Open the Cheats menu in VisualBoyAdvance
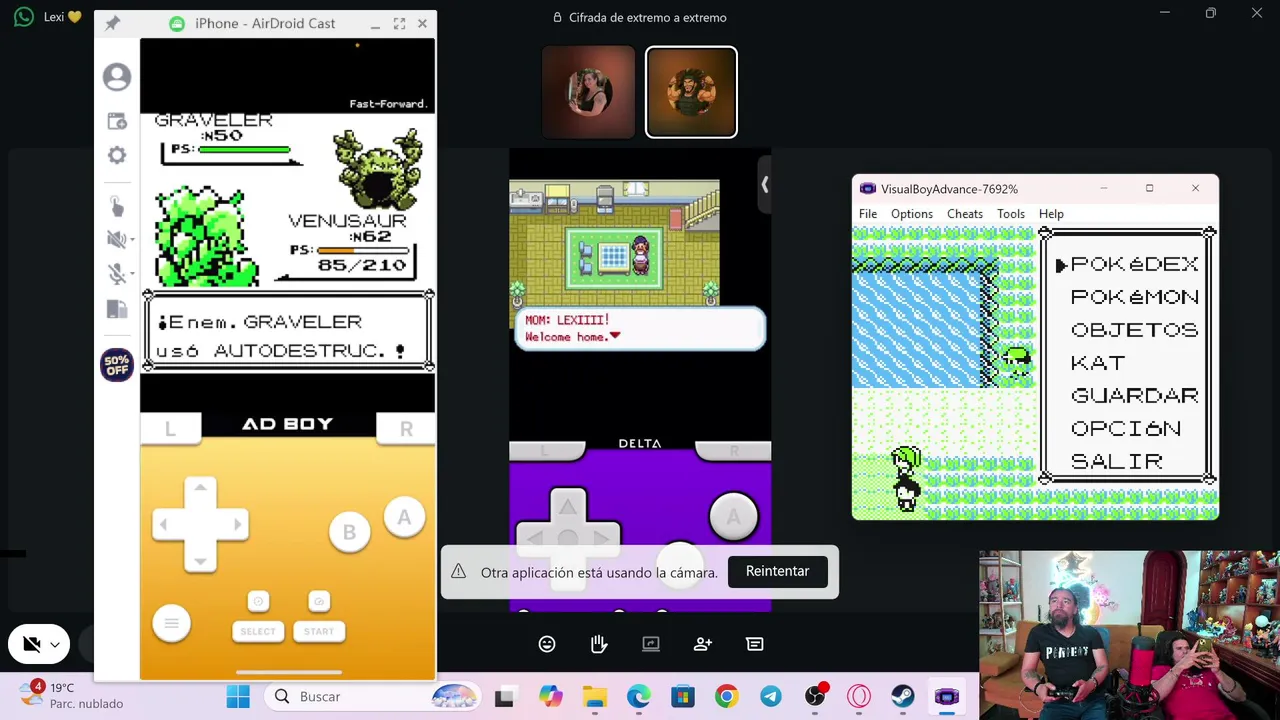 tap(965, 214)
